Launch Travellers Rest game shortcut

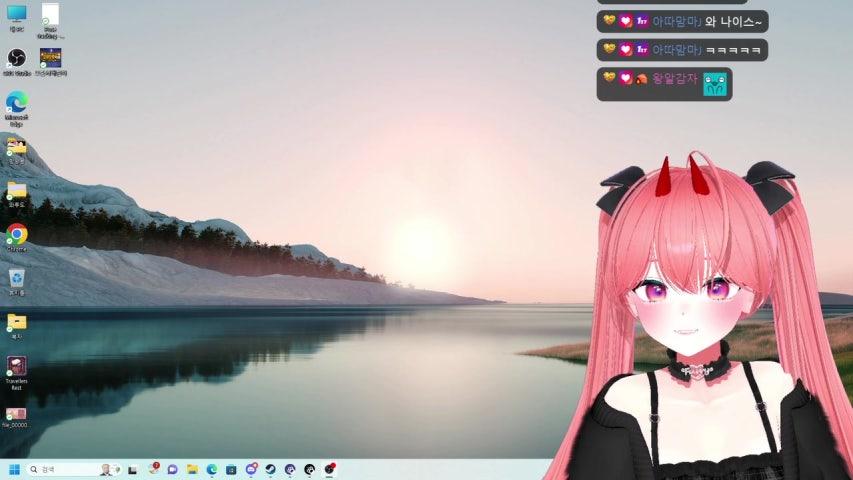point(16,373)
